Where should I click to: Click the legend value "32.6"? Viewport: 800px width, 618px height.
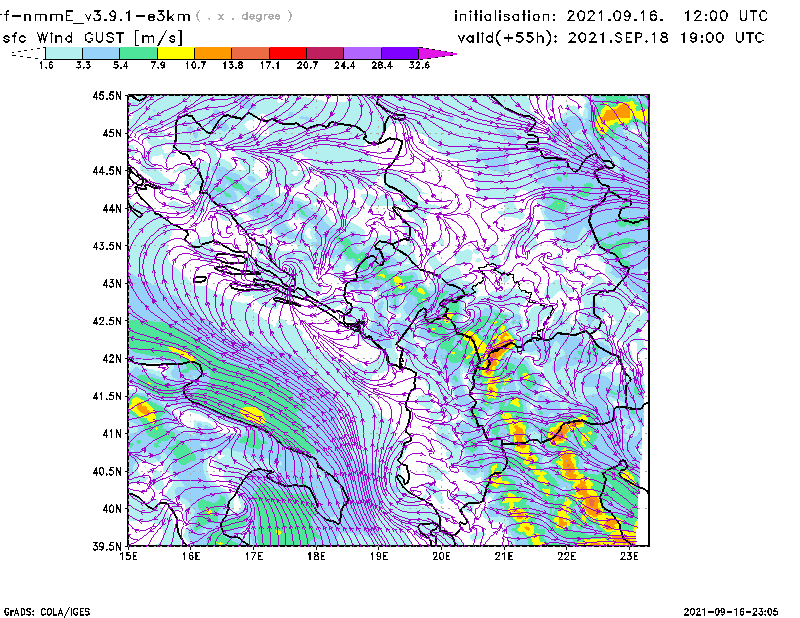pyautogui.click(x=419, y=65)
